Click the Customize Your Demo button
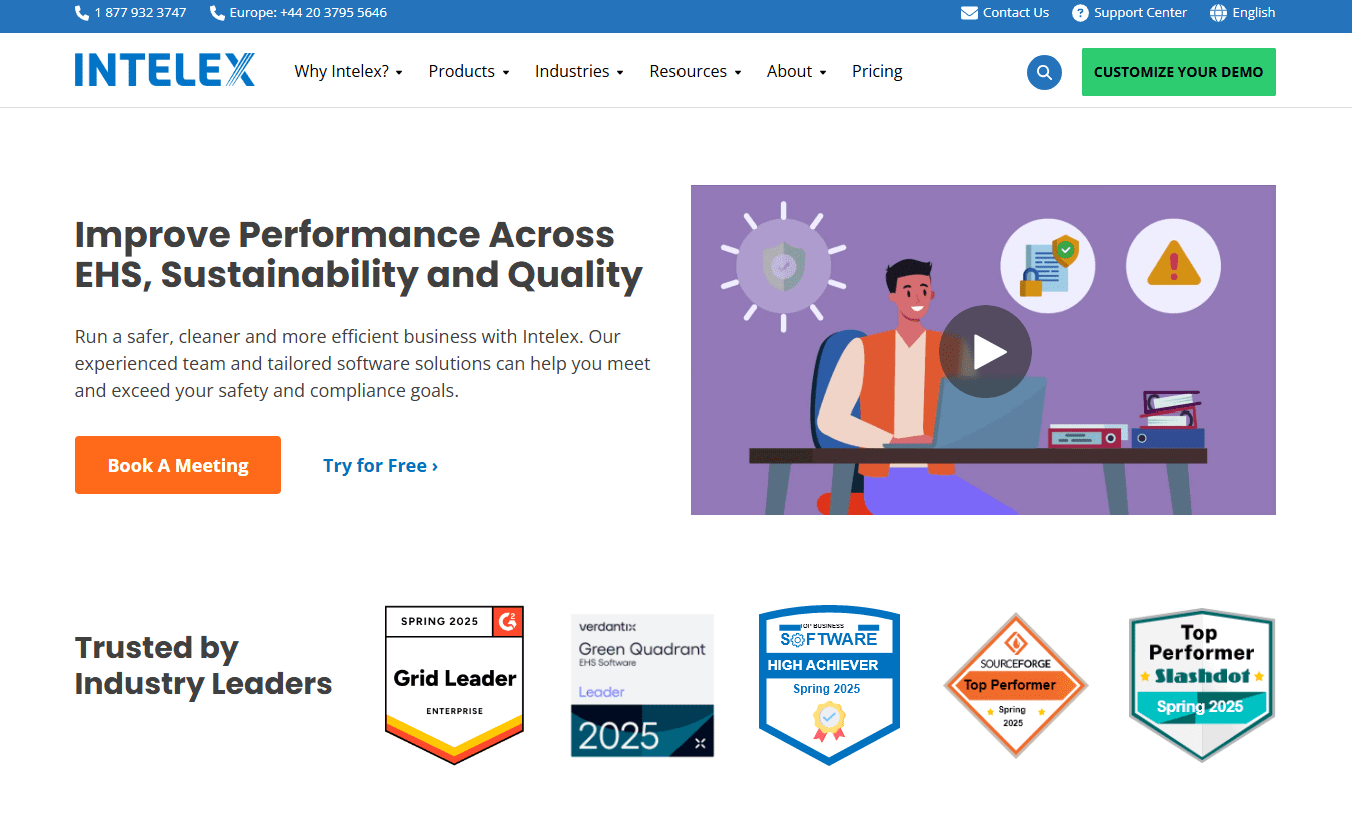This screenshot has height=822, width=1352. point(1178,72)
